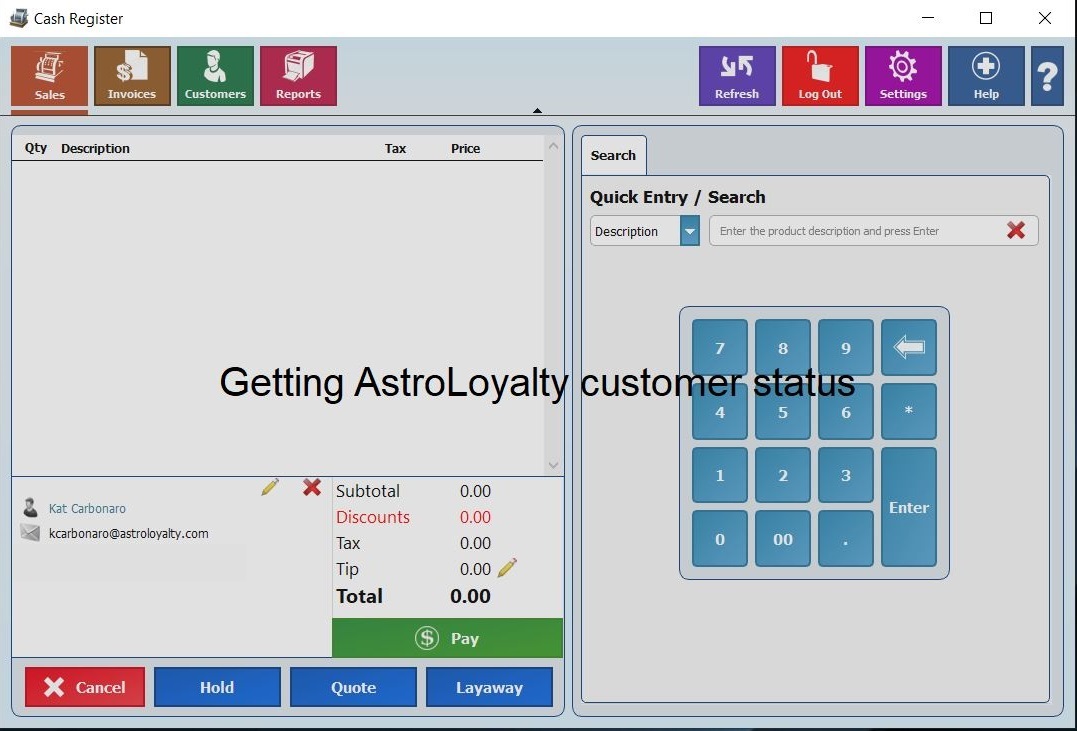Click the red Cancel button

click(85, 687)
